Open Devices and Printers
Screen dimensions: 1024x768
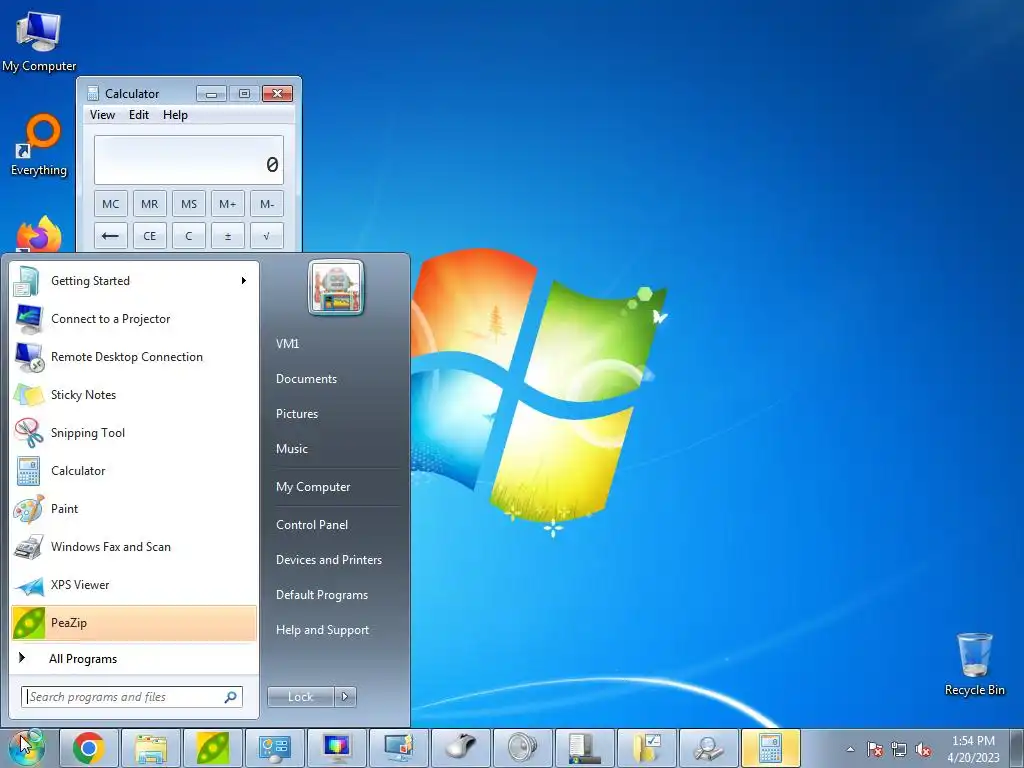tap(329, 560)
